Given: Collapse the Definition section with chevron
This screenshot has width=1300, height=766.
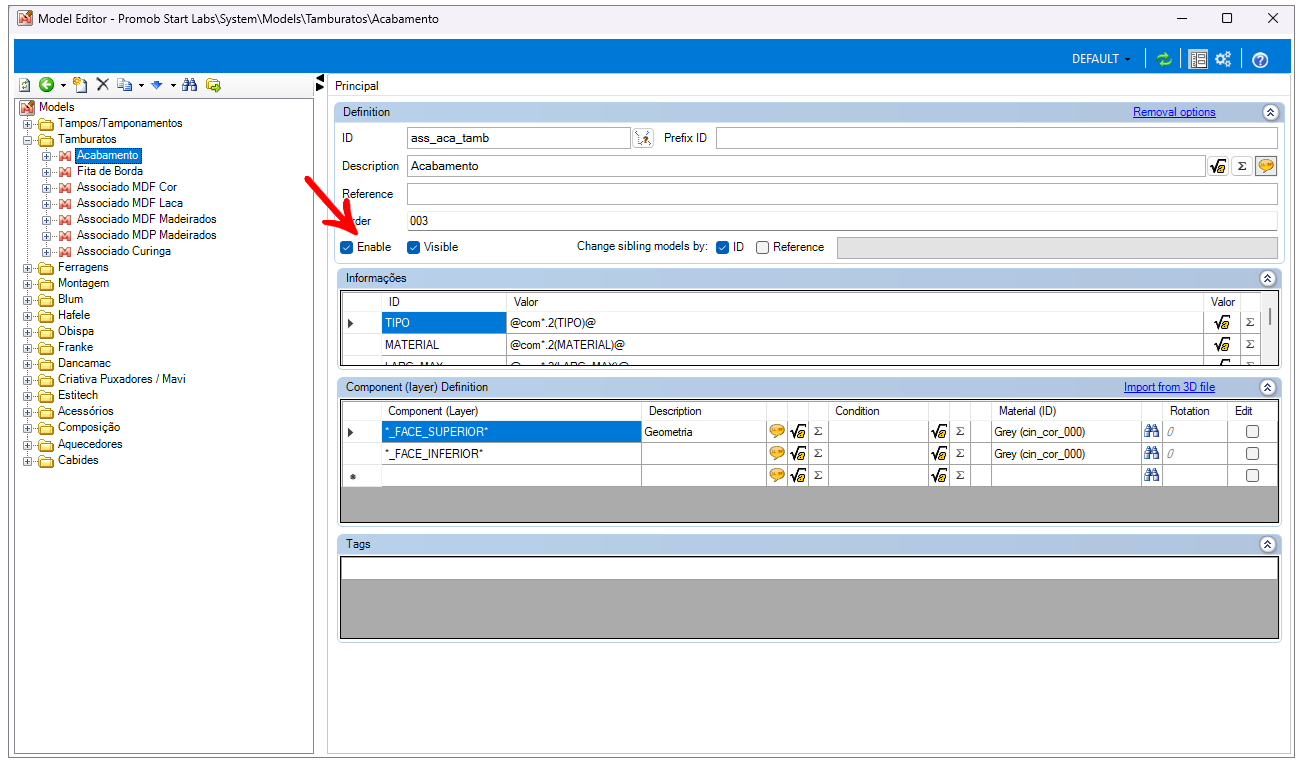Looking at the screenshot, I should pyautogui.click(x=1270, y=112).
